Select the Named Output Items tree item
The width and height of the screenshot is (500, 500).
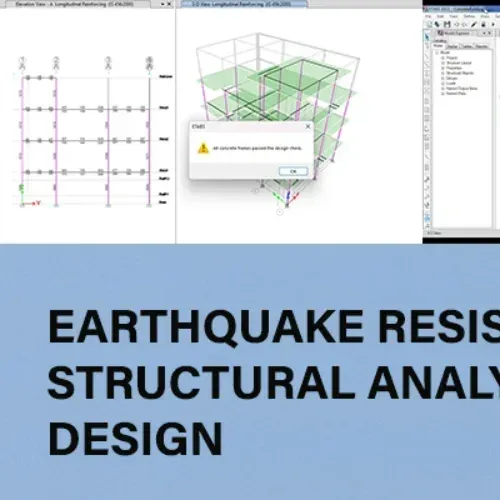coord(462,88)
